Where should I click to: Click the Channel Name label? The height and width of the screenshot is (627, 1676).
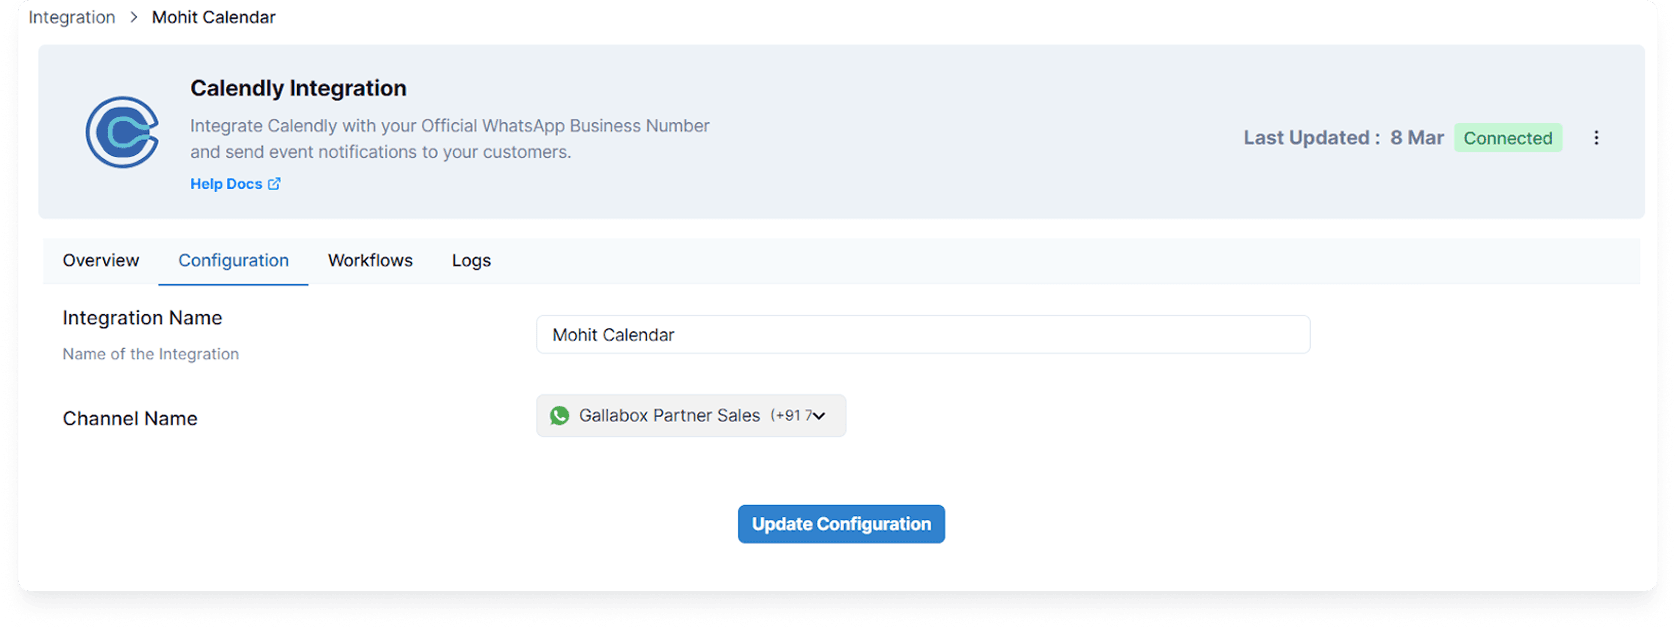click(x=130, y=419)
